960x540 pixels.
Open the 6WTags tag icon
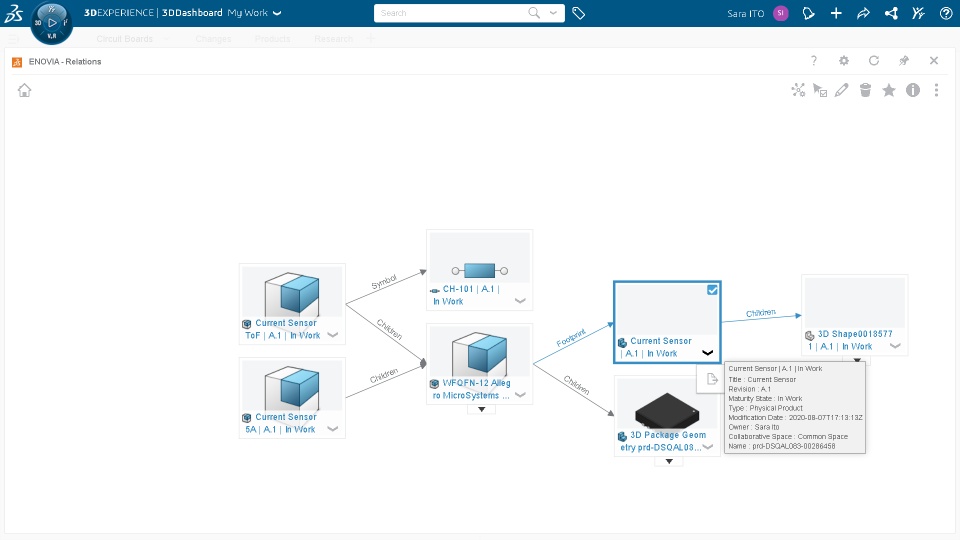pos(579,13)
